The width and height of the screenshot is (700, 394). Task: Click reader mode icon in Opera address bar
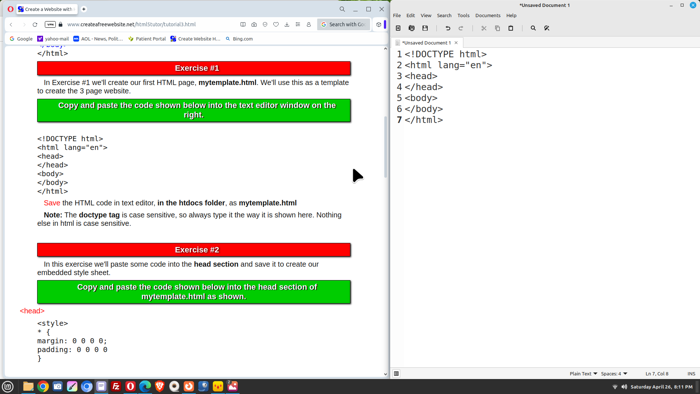[243, 25]
